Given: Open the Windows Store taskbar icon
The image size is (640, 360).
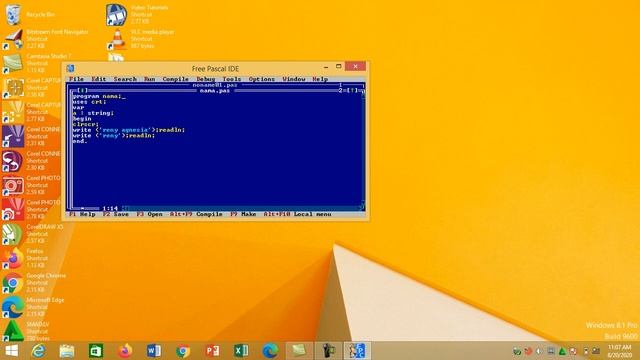Looking at the screenshot, I should click(x=96, y=351).
